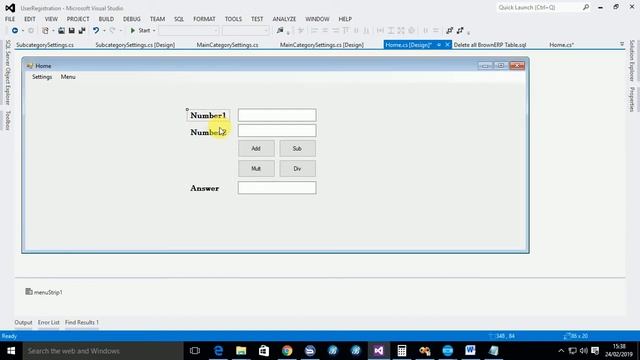Select the Div button on the form
This screenshot has width=640, height=360.
pyautogui.click(x=298, y=169)
